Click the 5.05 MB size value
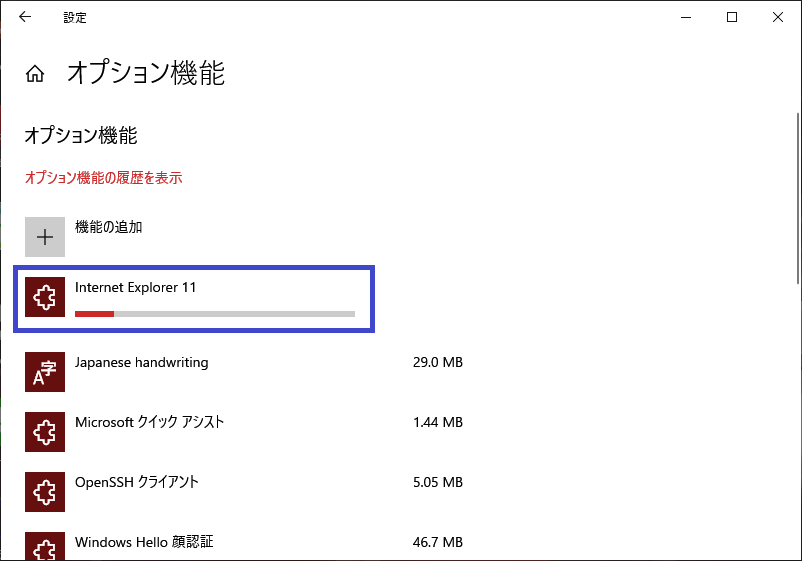The image size is (802, 561). [438, 482]
